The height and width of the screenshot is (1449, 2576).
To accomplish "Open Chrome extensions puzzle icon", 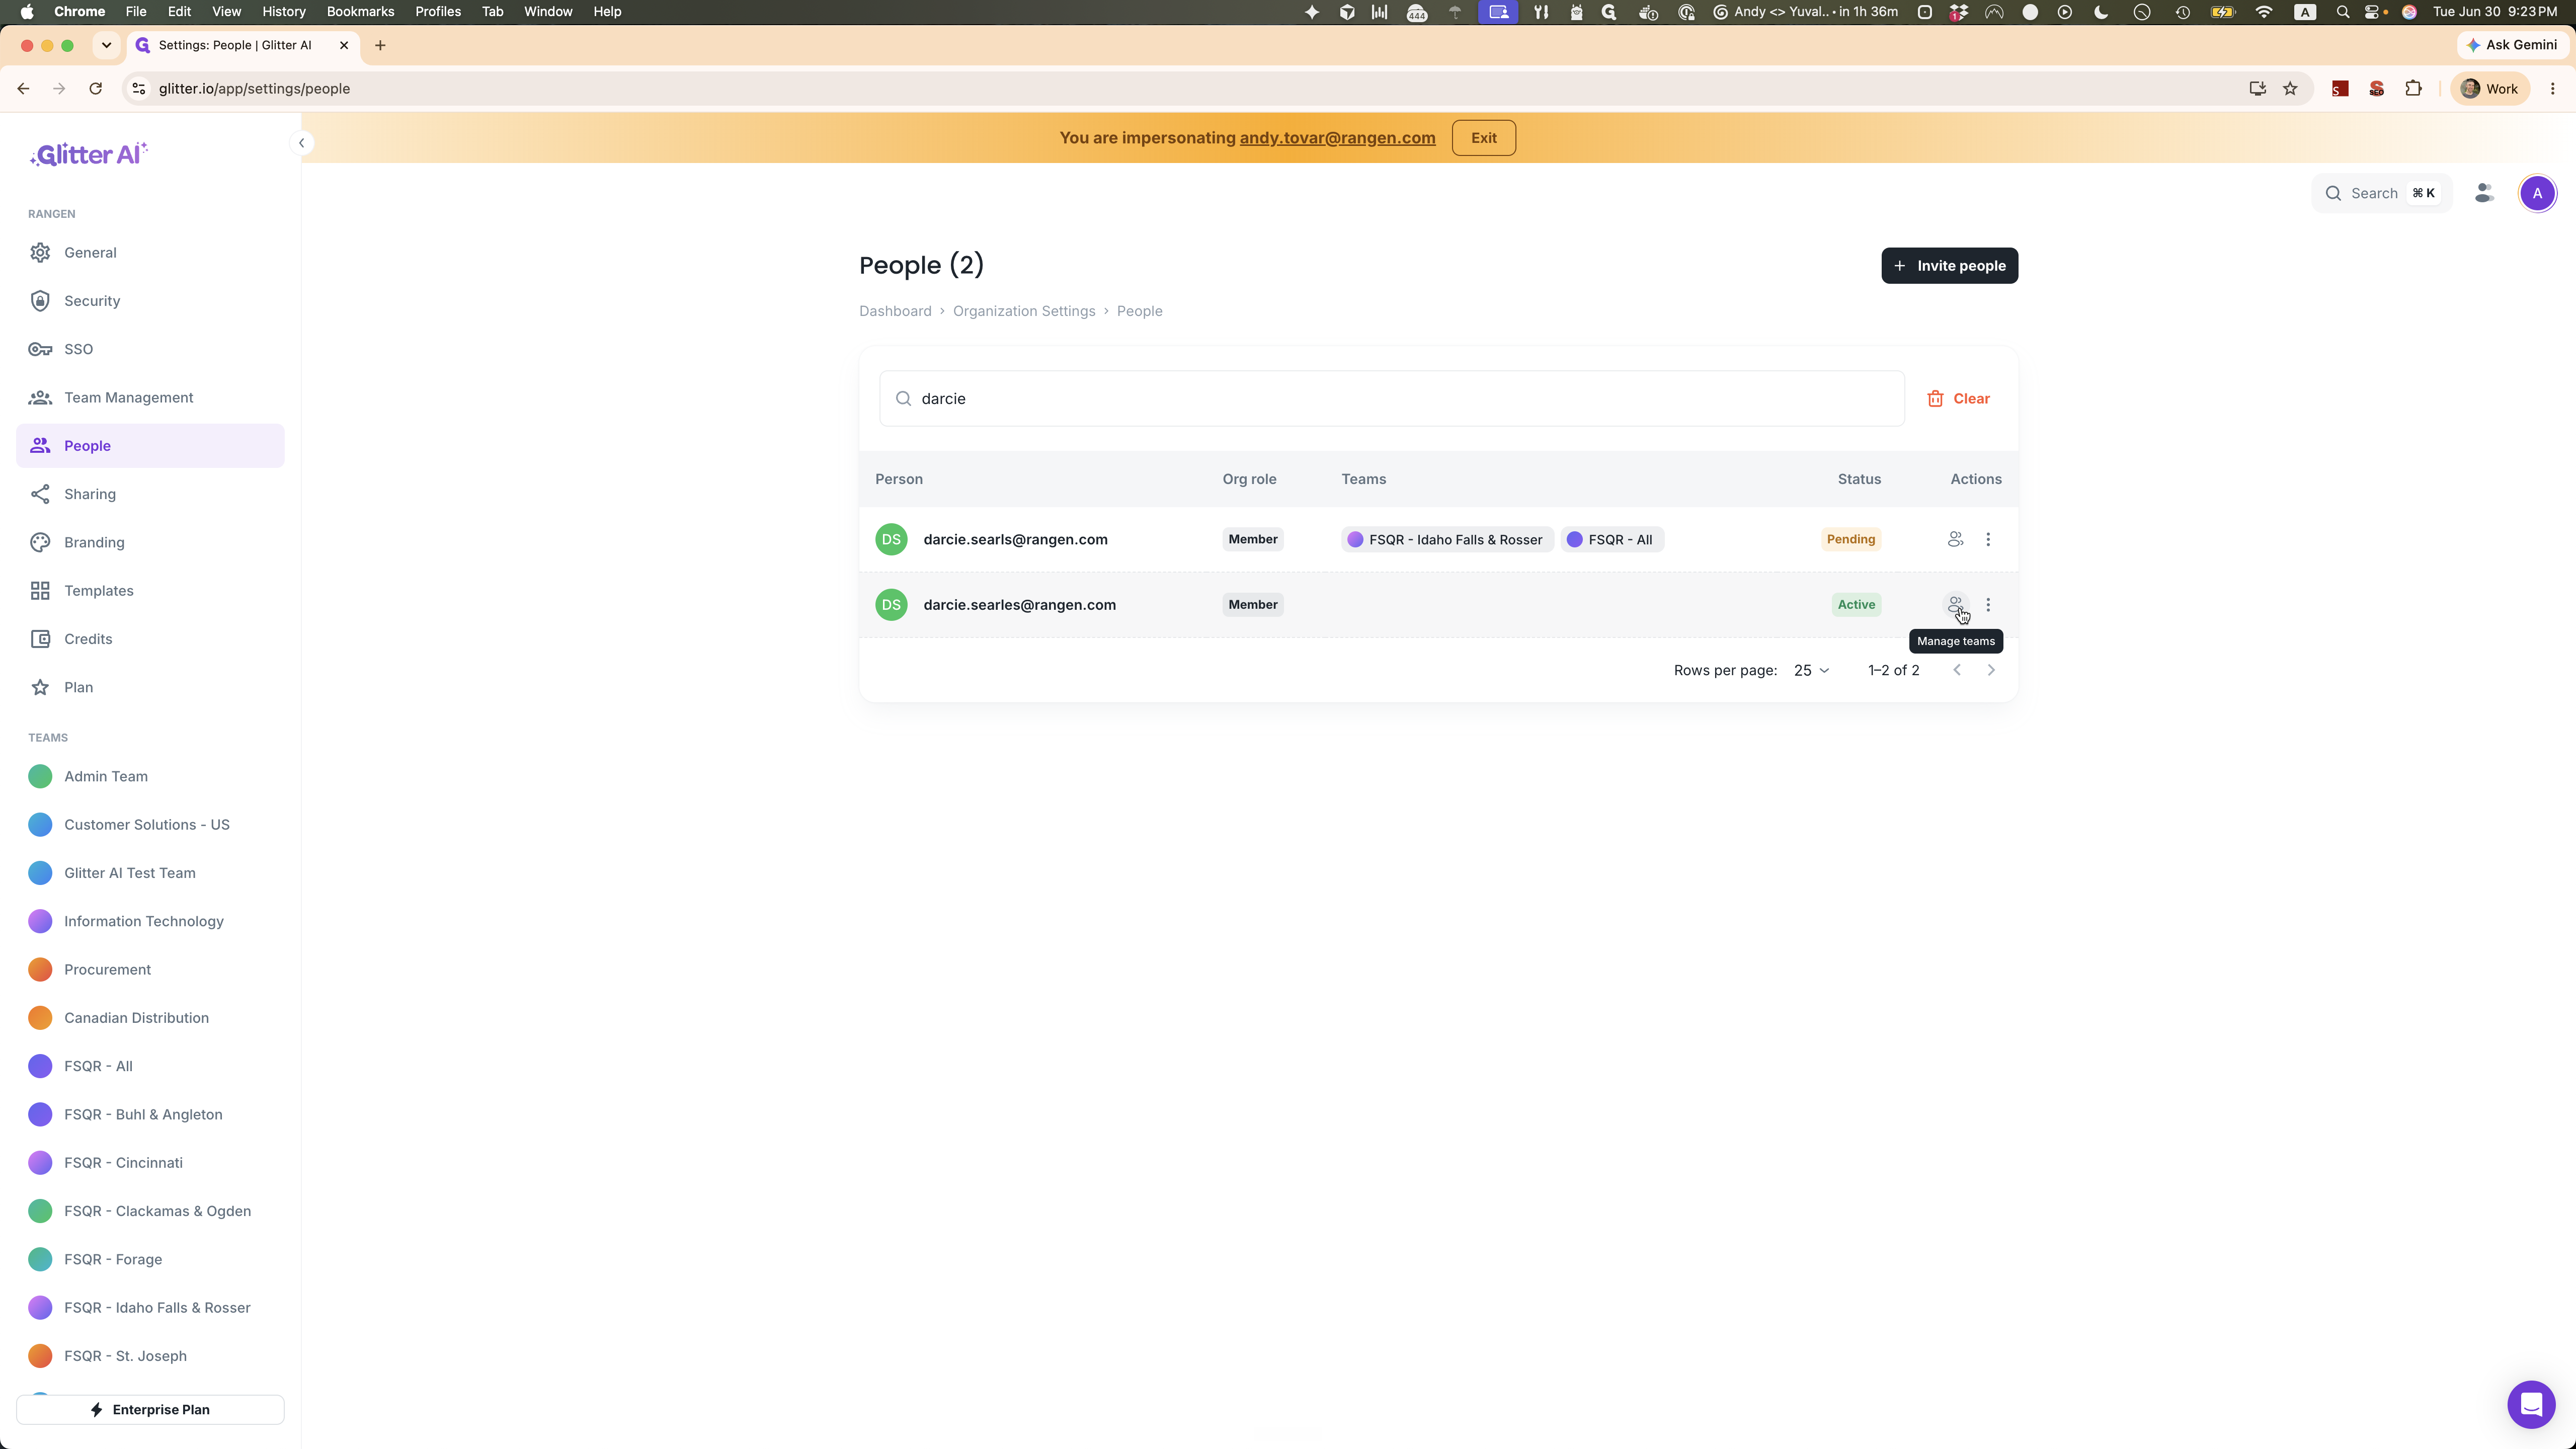I will tap(2413, 88).
